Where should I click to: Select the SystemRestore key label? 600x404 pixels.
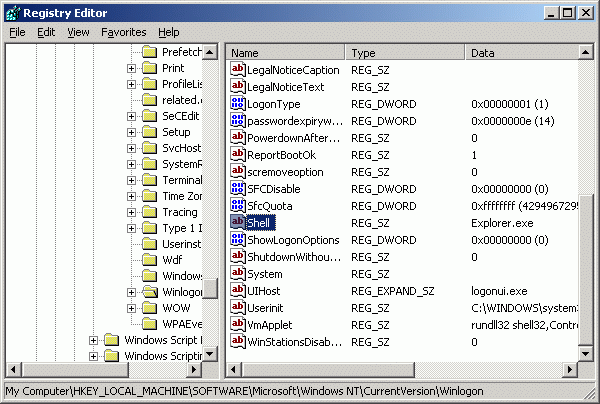point(182,164)
